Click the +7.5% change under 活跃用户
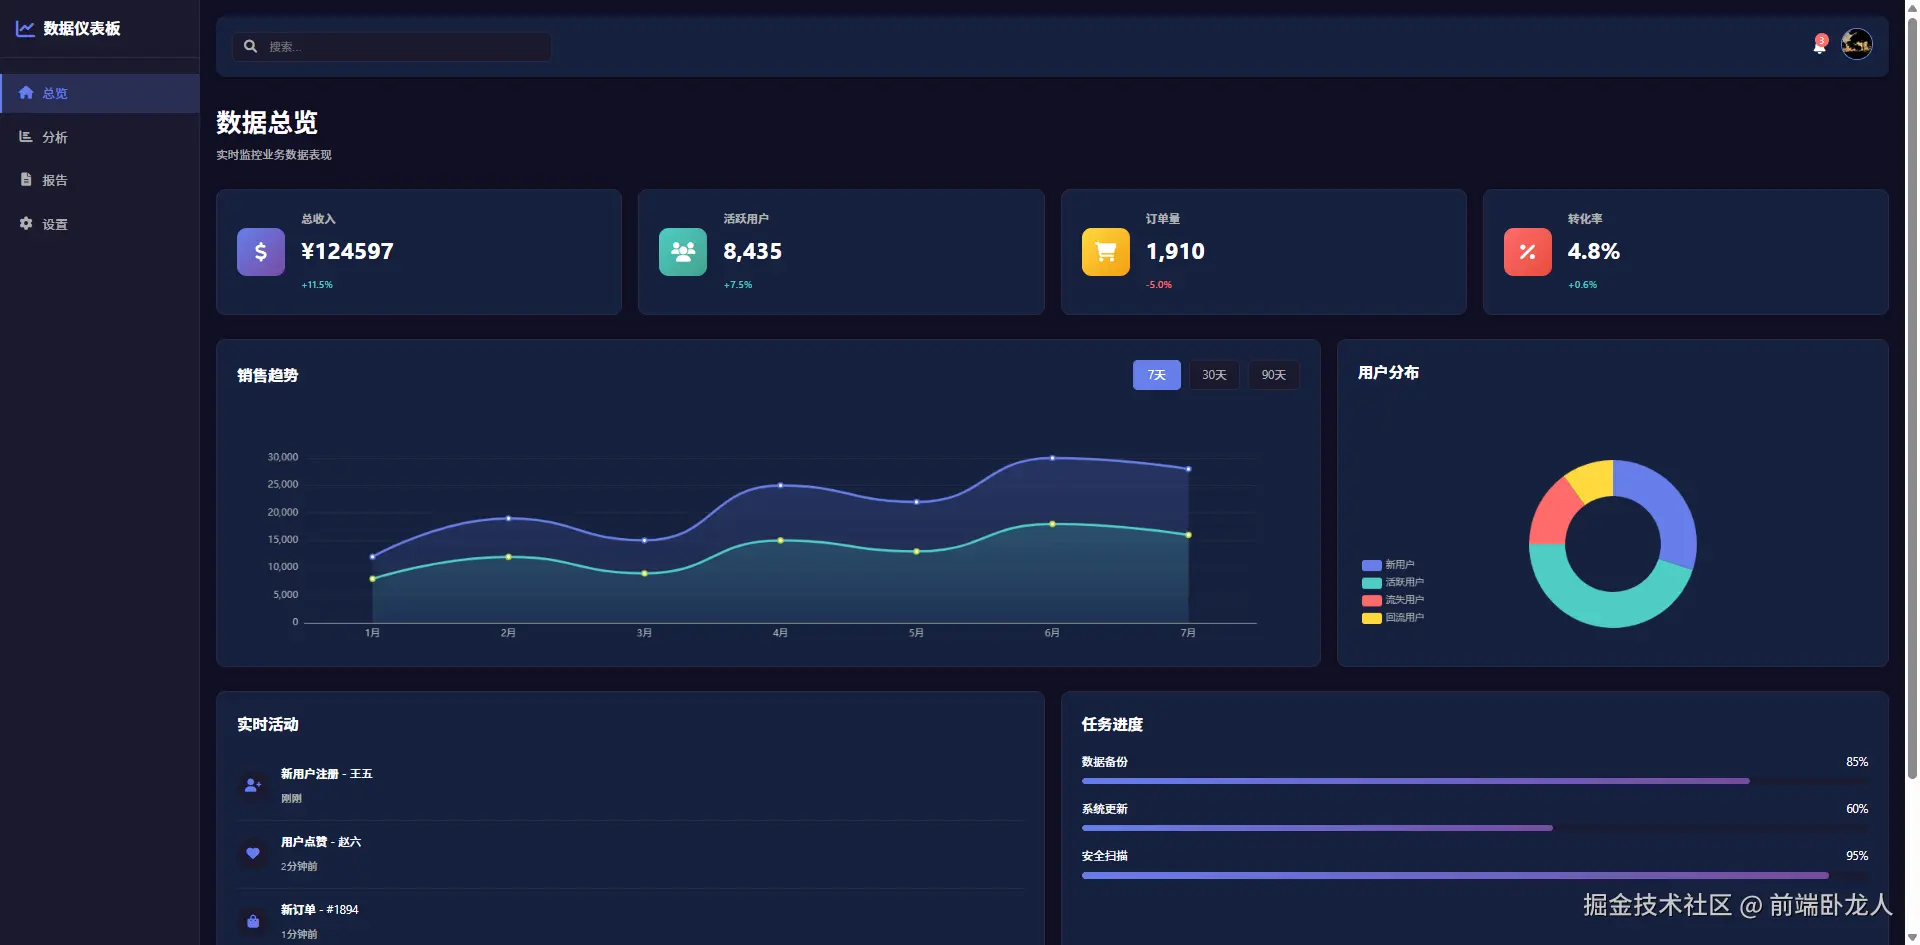This screenshot has height=945, width=1920. click(x=738, y=285)
